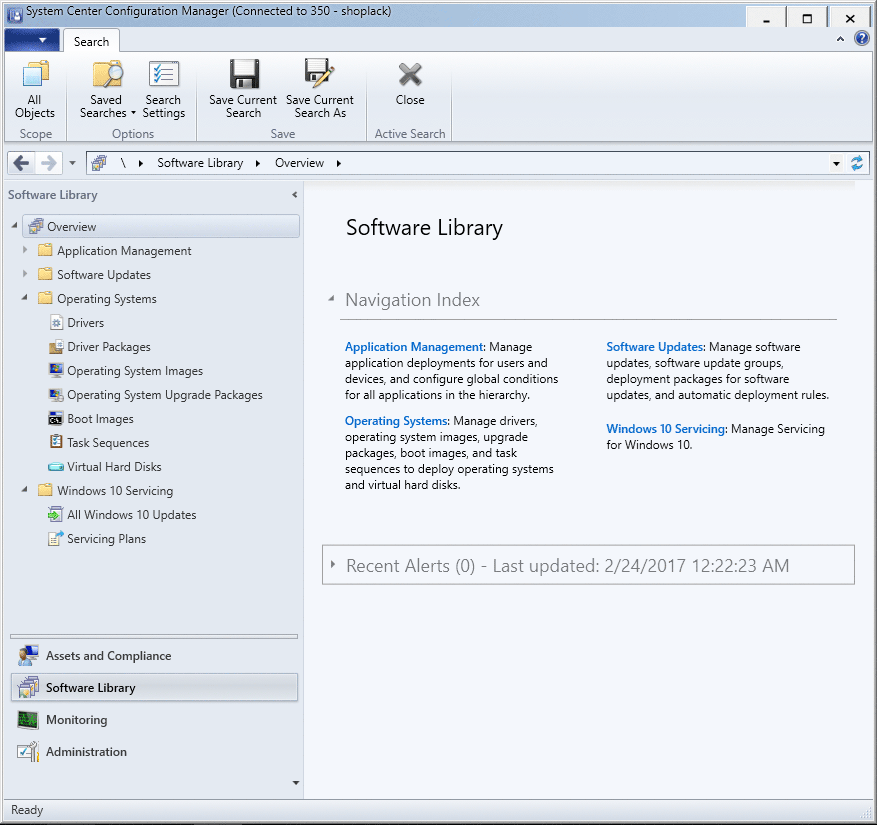Select the Drivers node

85,323
